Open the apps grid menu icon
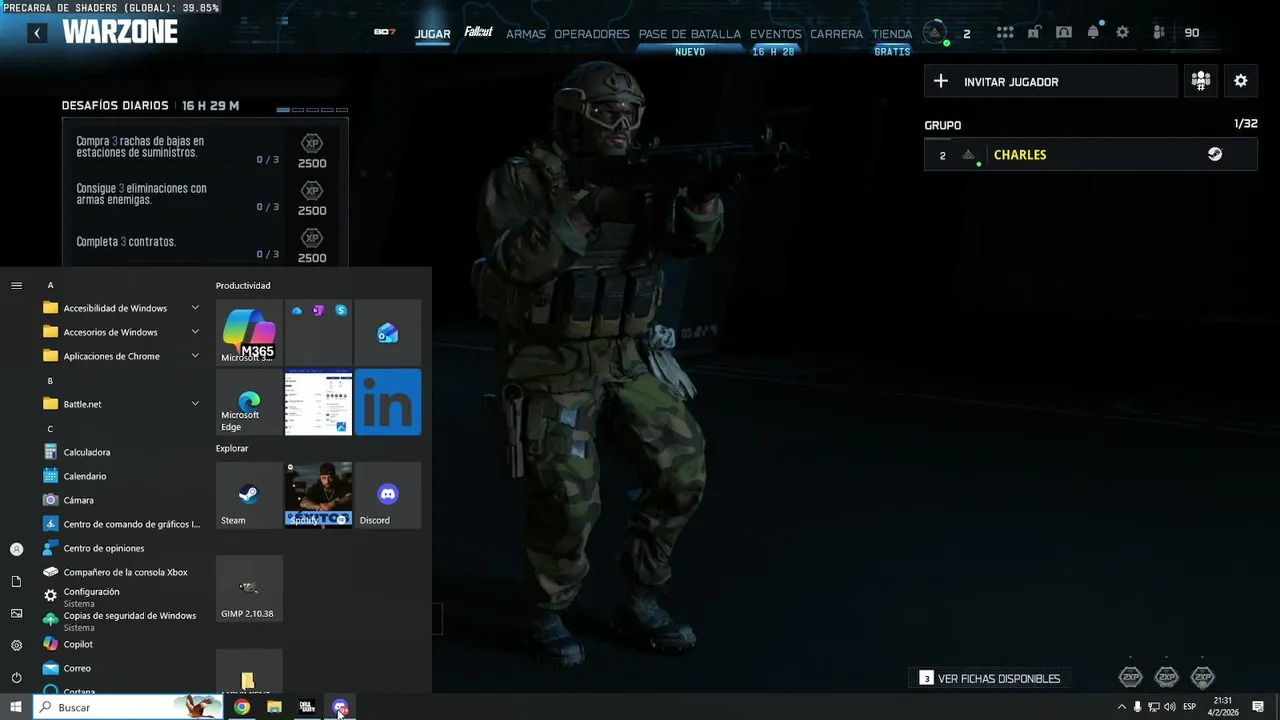This screenshot has width=1280, height=720. point(1005,33)
